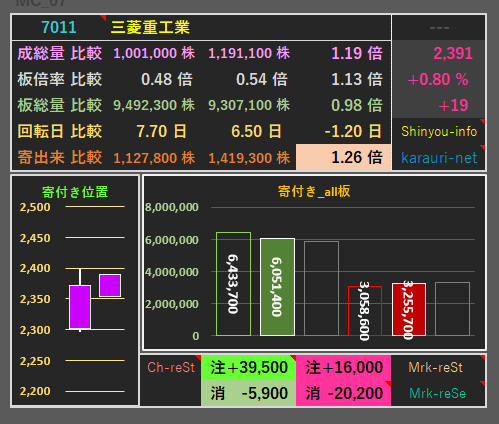499x424 pixels.
Task: Click the 3,255,700 solid red bar
Action: (x=409, y=309)
